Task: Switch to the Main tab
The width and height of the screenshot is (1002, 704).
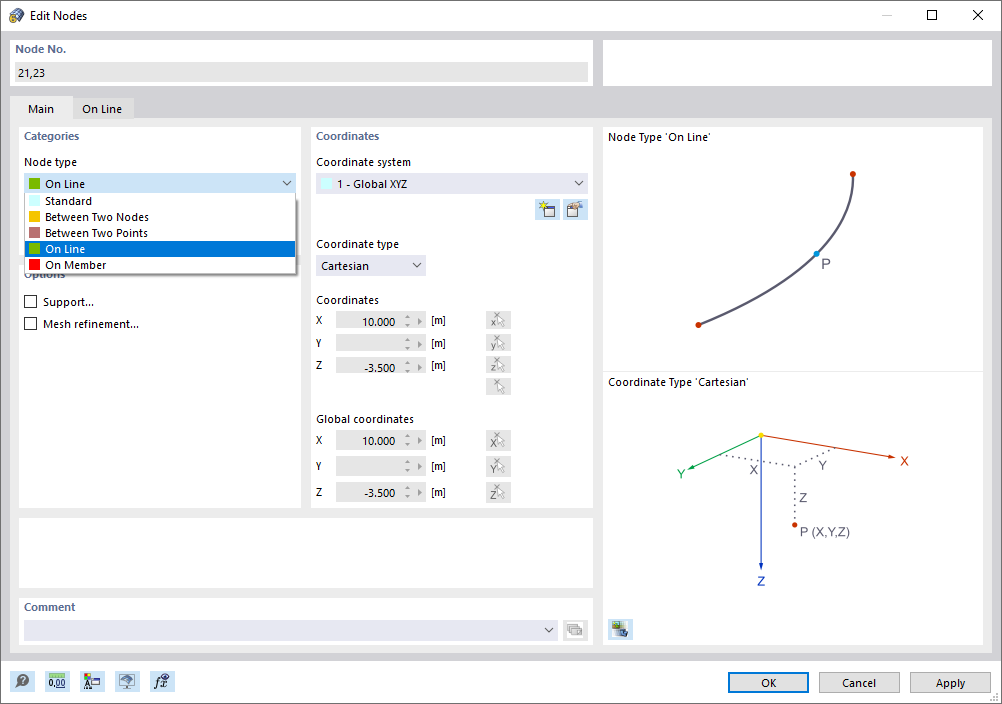Action: tap(41, 109)
